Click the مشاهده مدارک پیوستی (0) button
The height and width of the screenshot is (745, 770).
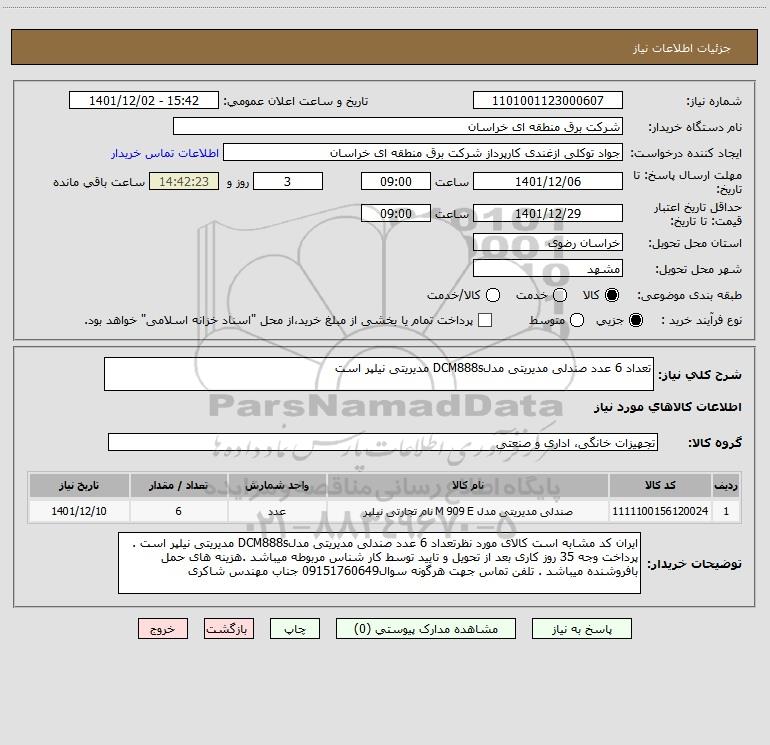click(426, 629)
